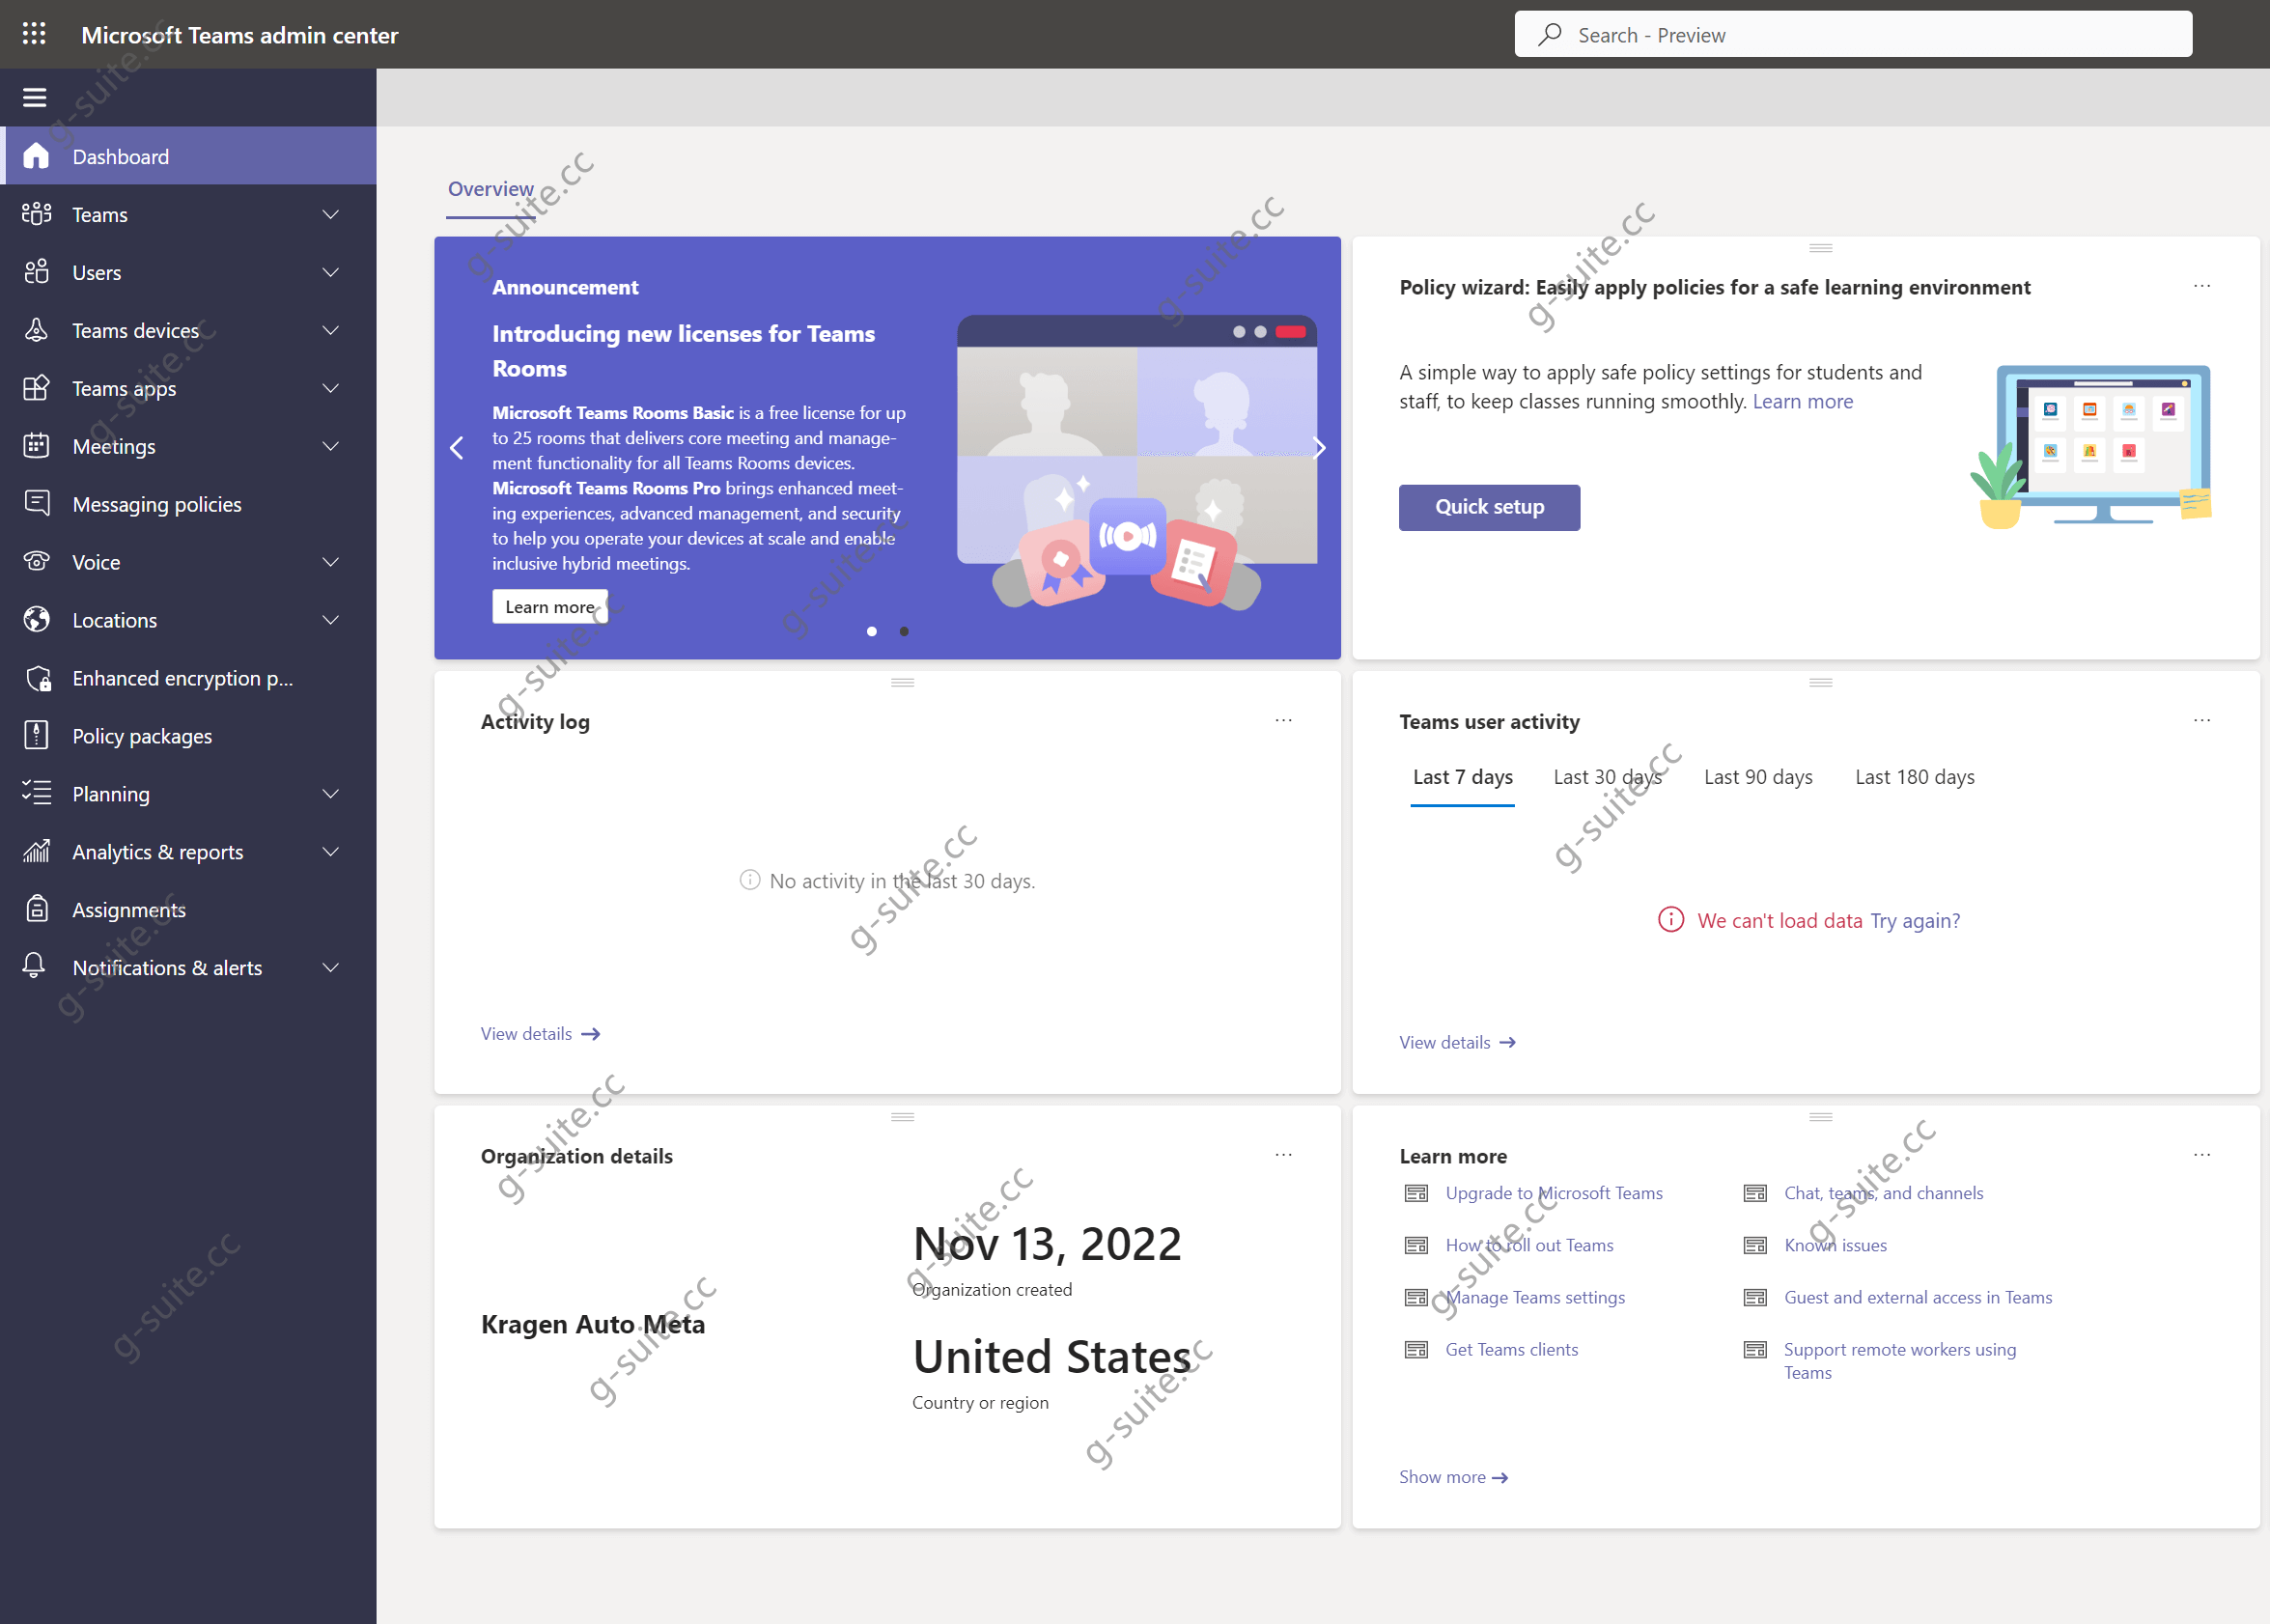Open Get Teams clients article
This screenshot has height=1624, width=2270.
tap(1511, 1349)
